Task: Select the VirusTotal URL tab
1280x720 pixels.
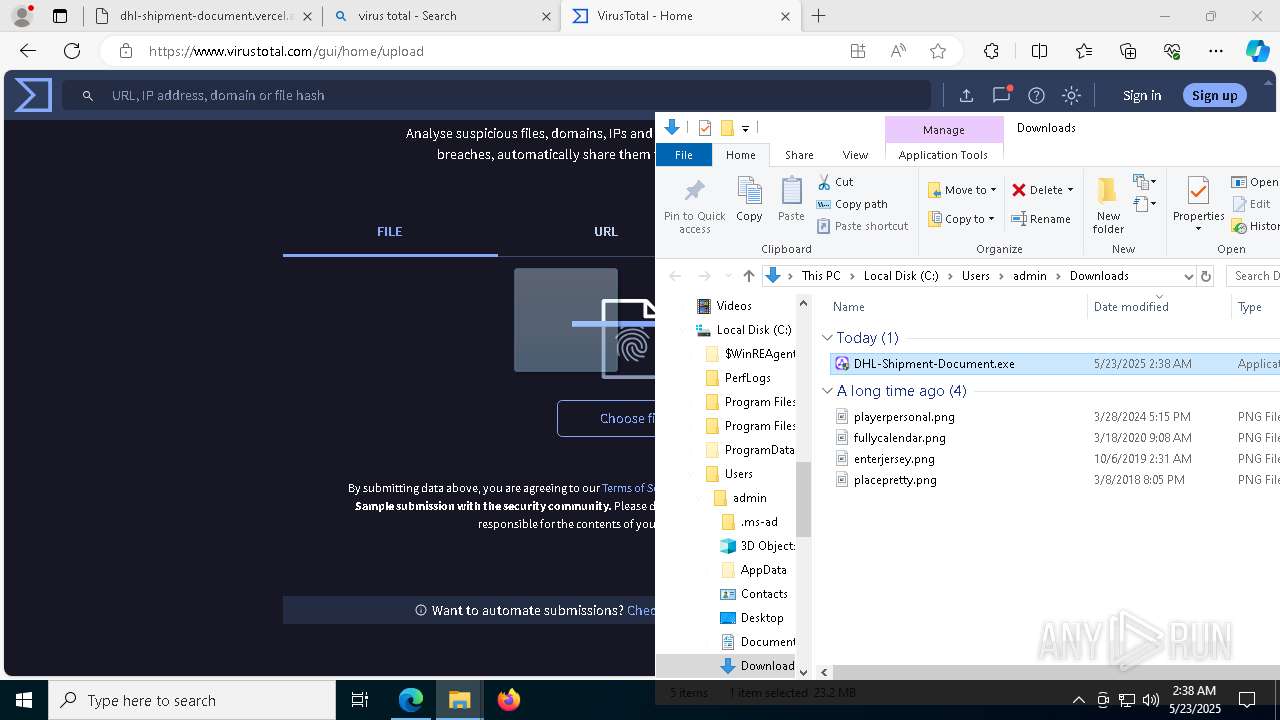Action: [606, 231]
